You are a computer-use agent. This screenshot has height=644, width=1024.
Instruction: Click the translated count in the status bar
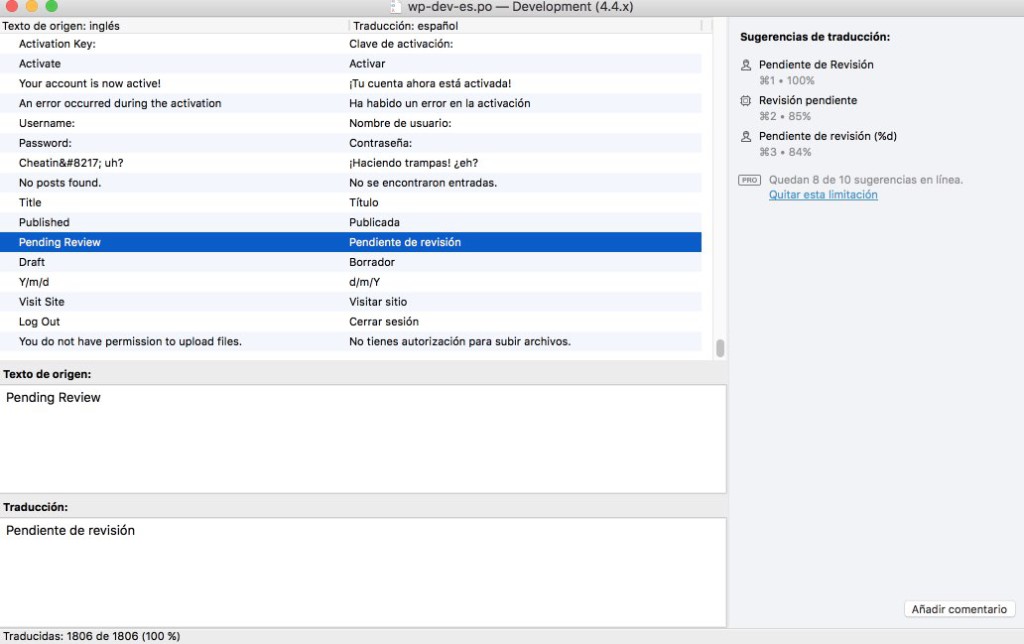click(x=90, y=635)
